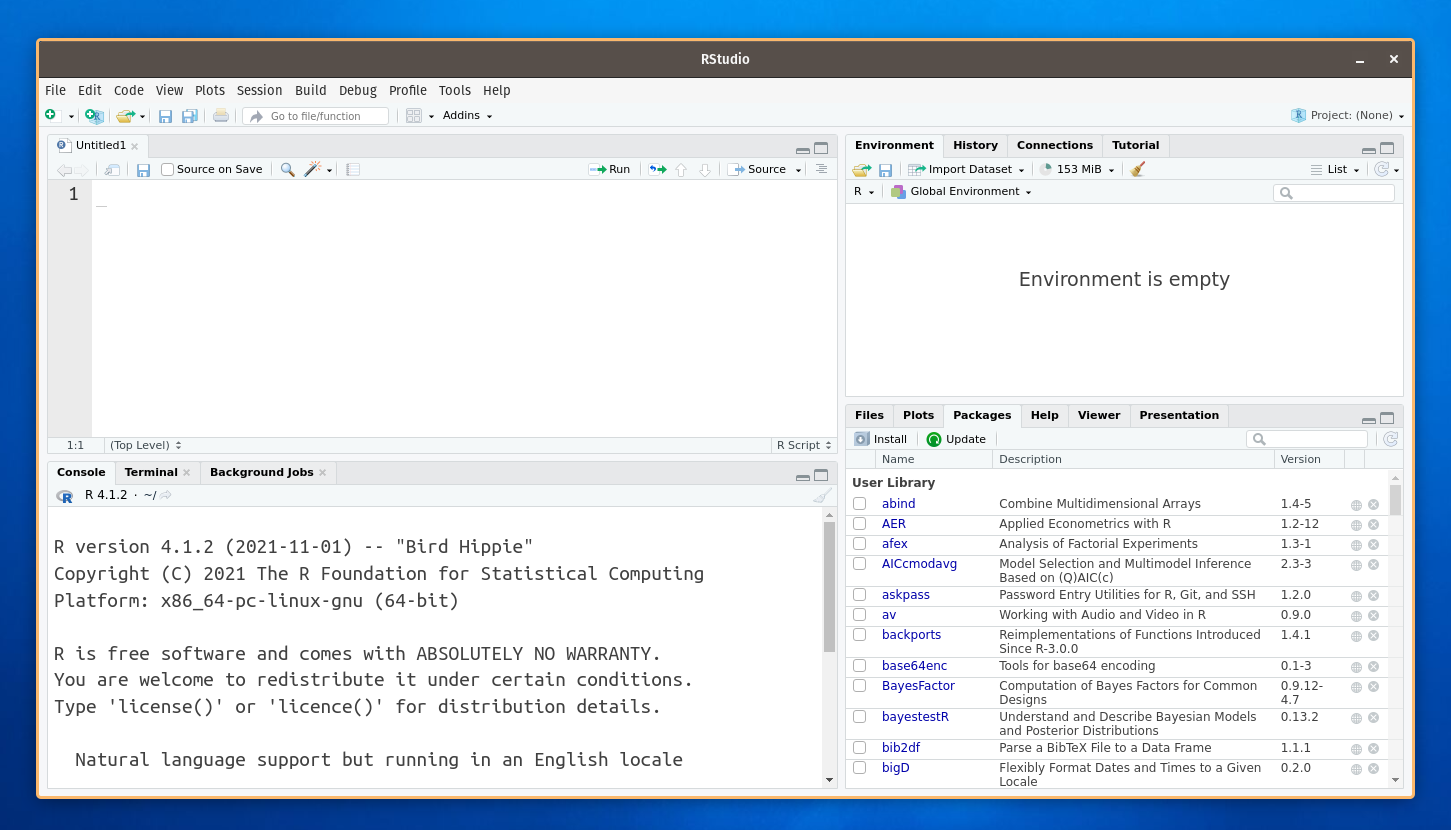Viewport: 1451px width, 830px height.
Task: Open the Tools menu
Action: [x=455, y=91]
